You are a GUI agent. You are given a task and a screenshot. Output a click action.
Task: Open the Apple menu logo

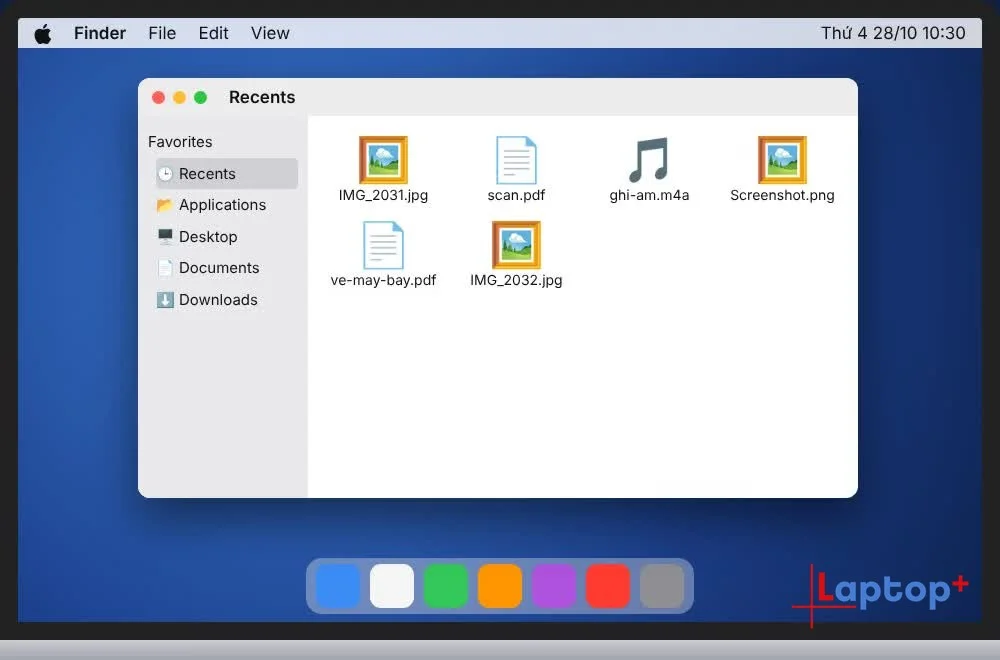43,33
